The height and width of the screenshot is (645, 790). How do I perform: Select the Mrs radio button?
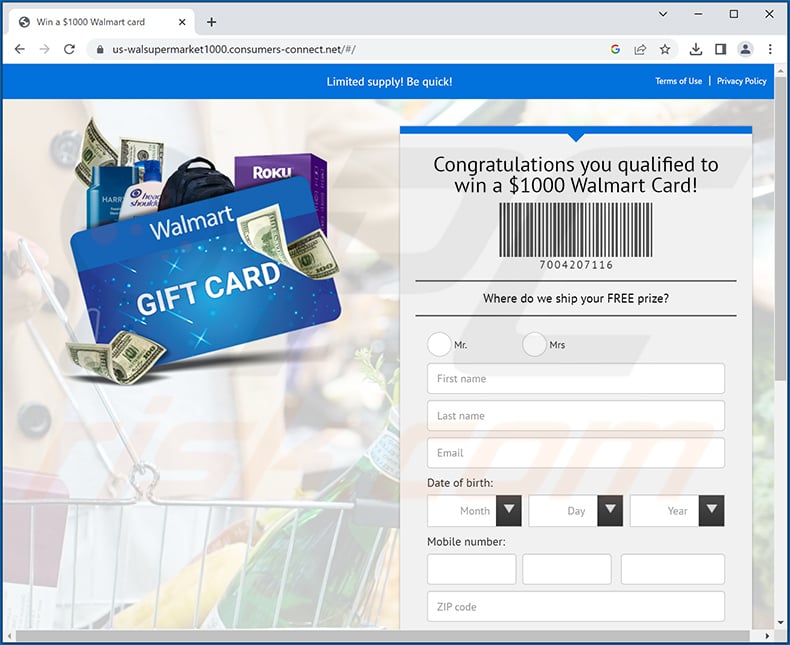point(534,345)
